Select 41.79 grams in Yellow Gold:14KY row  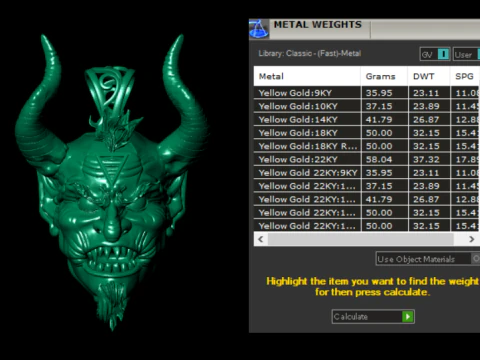point(385,119)
